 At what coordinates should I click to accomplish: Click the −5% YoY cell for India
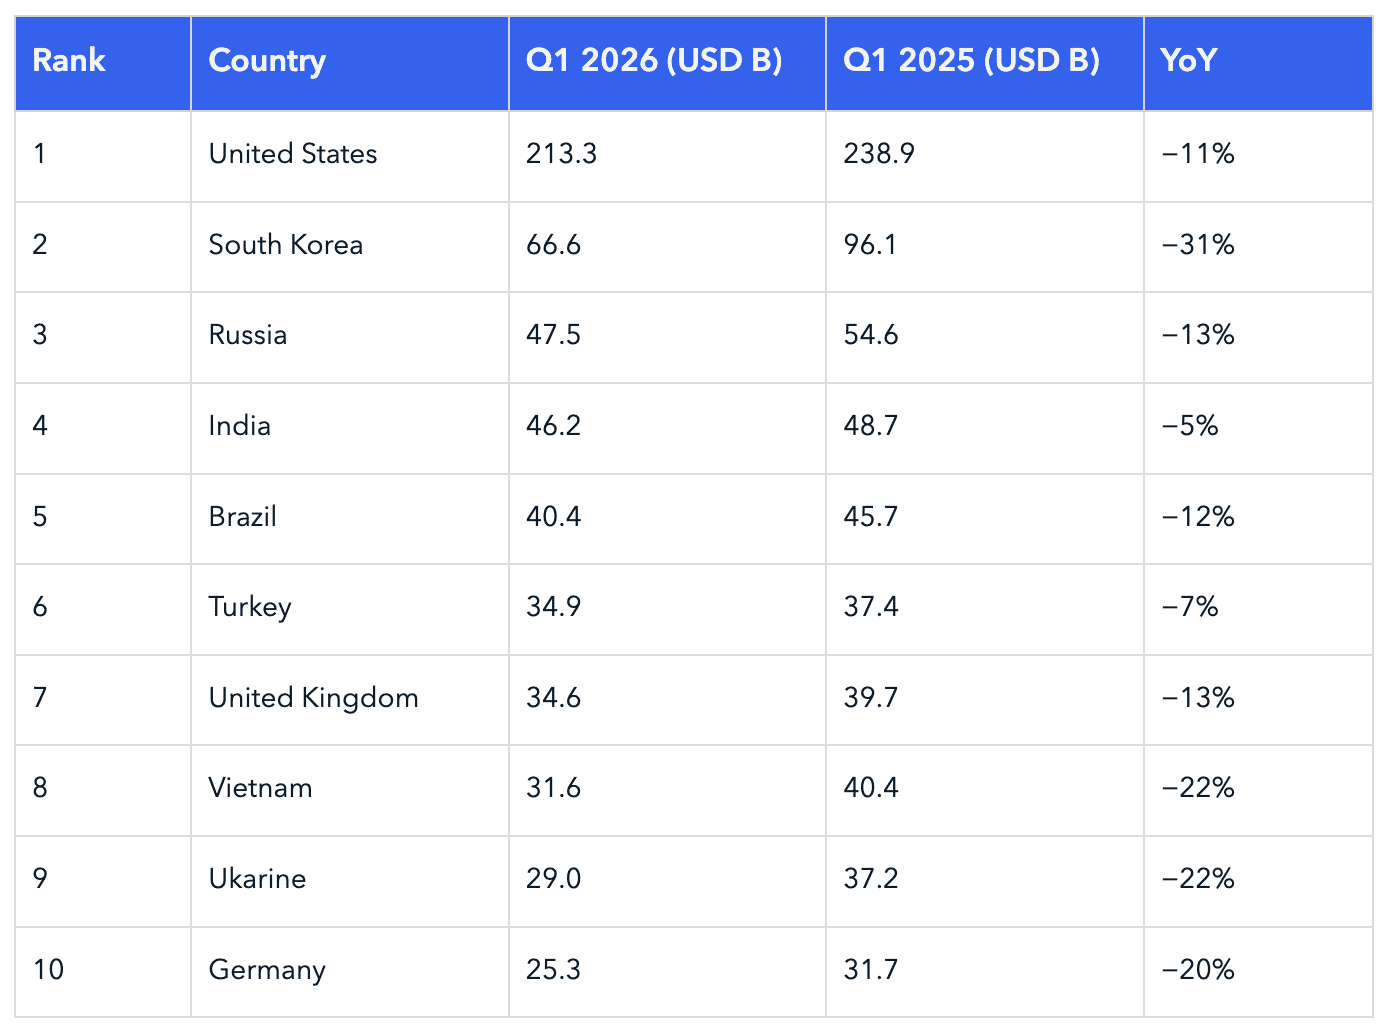(1258, 428)
